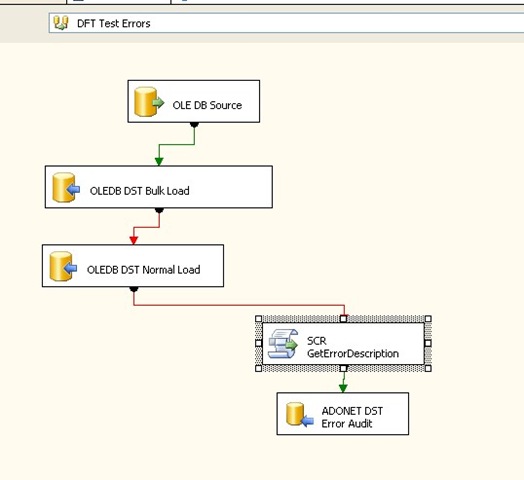Screen dimensions: 524x480
Task: Click Normal Load error output connector dot
Action: pos(134,289)
